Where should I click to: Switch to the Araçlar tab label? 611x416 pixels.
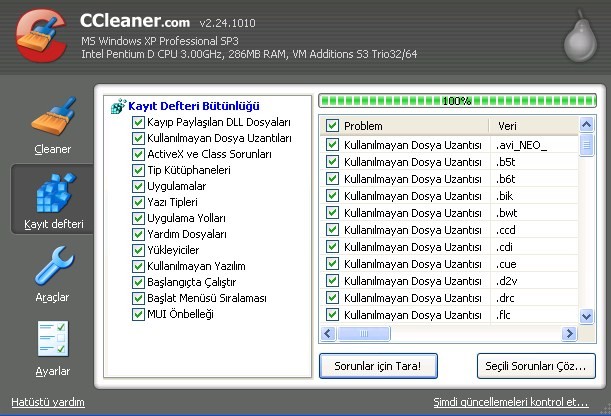(52, 298)
